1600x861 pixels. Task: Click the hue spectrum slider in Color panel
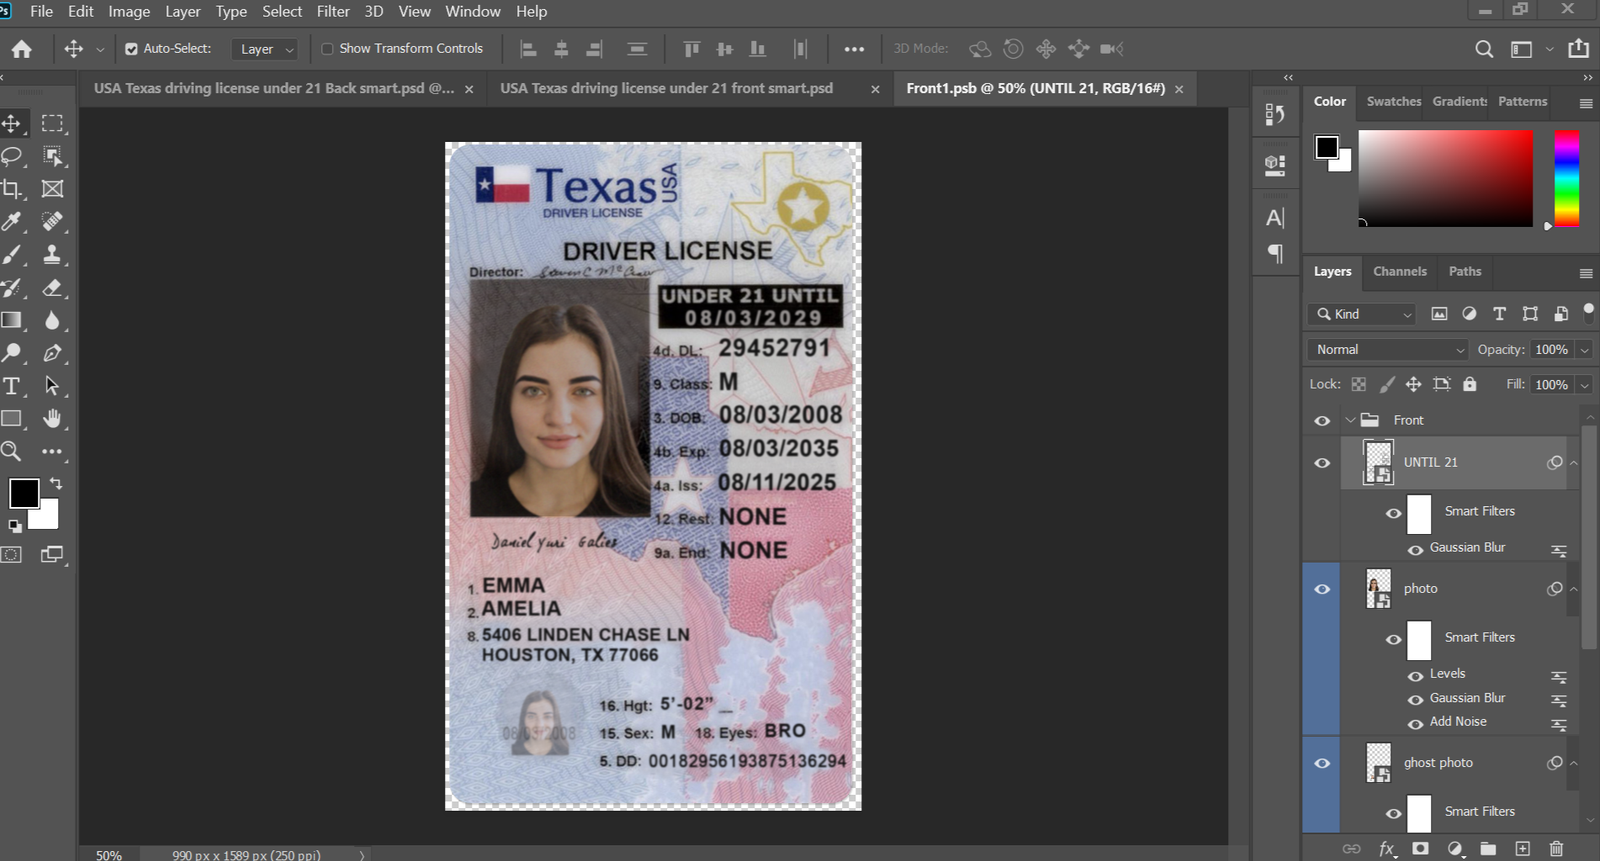click(1567, 178)
